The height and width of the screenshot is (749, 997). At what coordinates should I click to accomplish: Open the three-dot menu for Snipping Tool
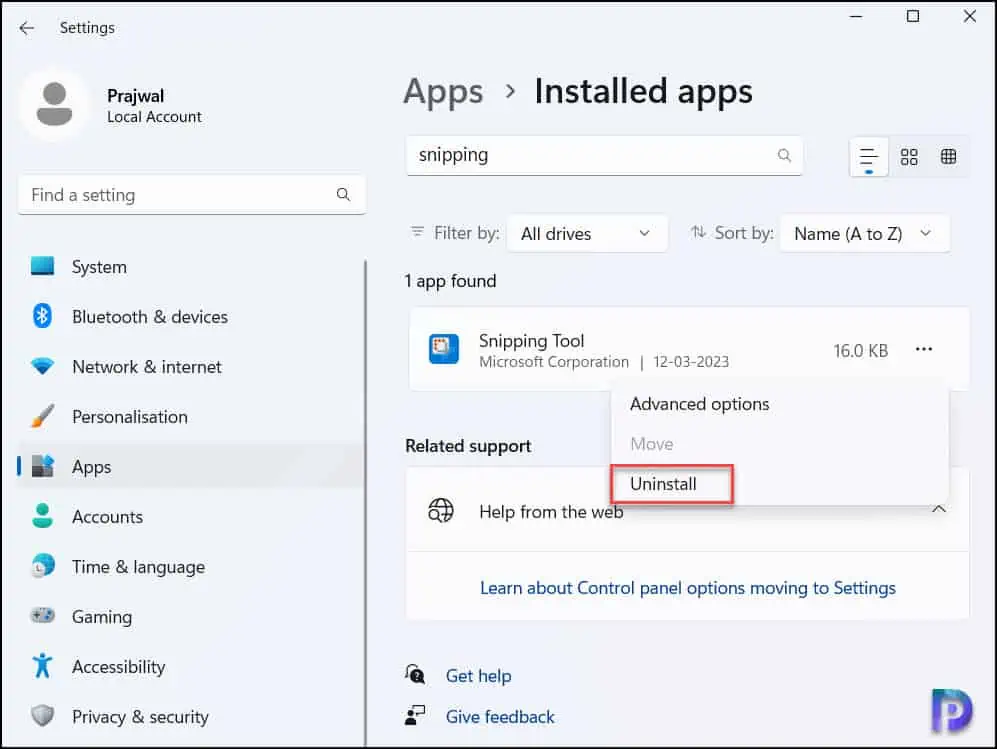pyautogui.click(x=924, y=349)
